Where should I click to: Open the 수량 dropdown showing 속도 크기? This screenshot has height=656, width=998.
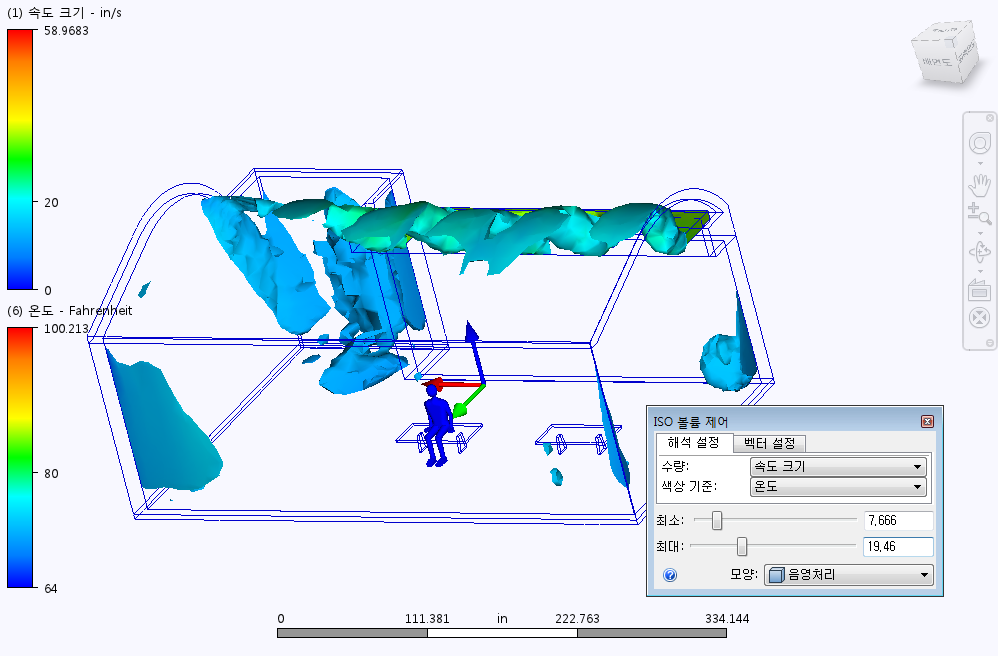(838, 466)
